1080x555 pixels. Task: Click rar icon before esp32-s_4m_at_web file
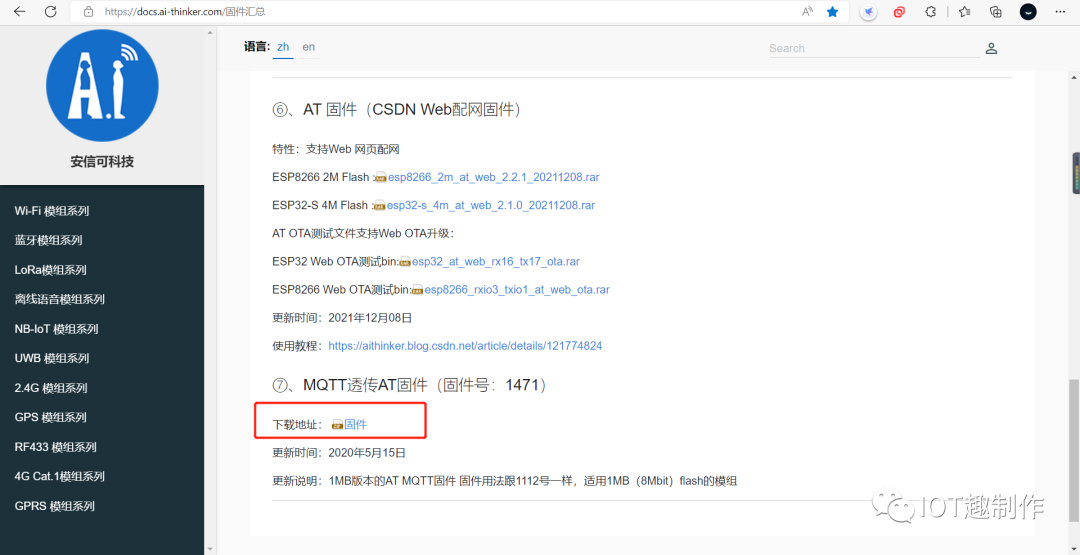(x=379, y=206)
